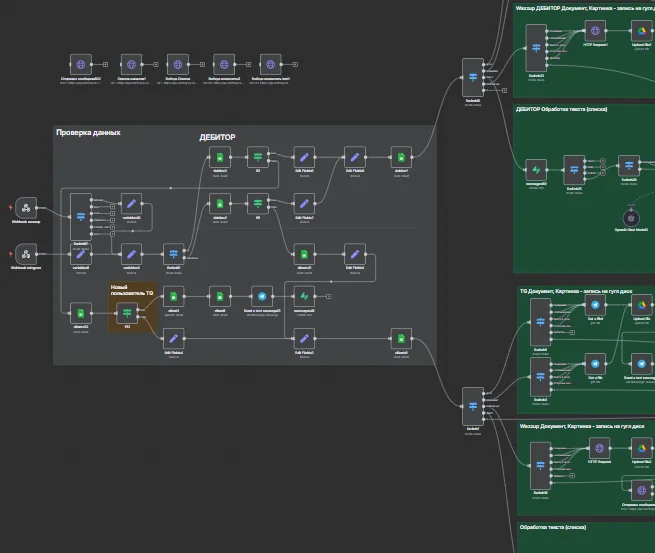Click plus handle on Switch left of Wazzup ДЕБИТОР

(505, 90)
